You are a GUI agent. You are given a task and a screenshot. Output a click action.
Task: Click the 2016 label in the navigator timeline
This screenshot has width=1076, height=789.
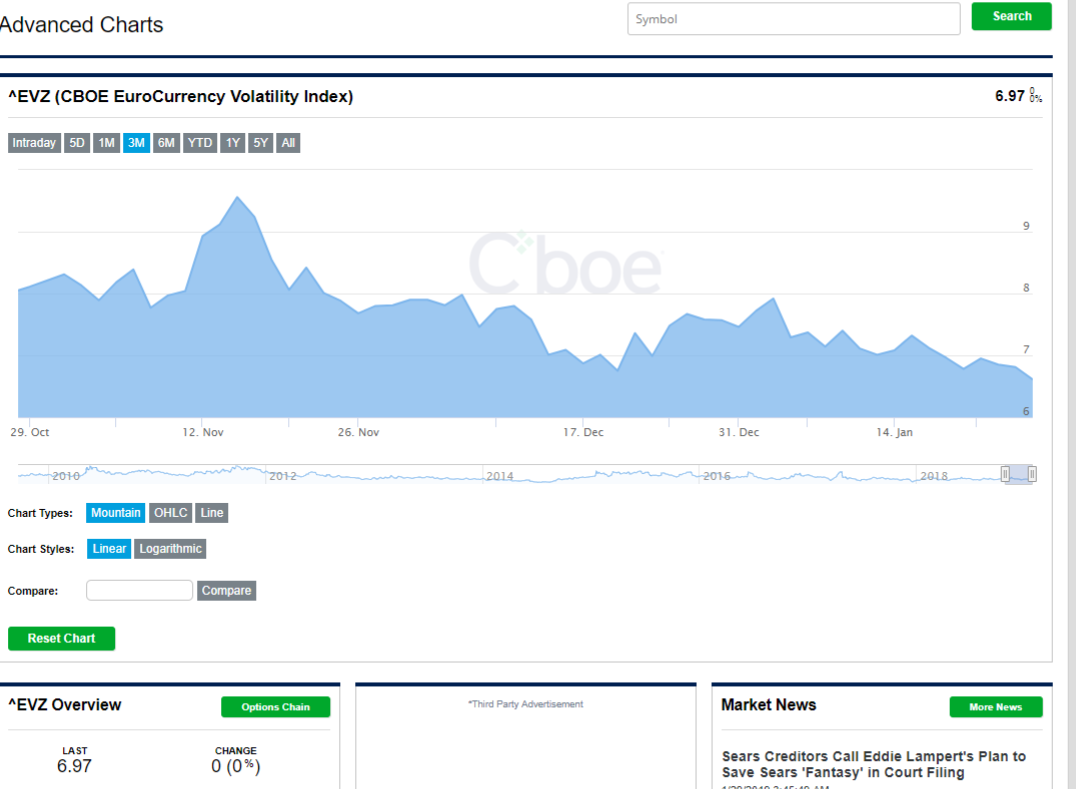[x=716, y=475]
